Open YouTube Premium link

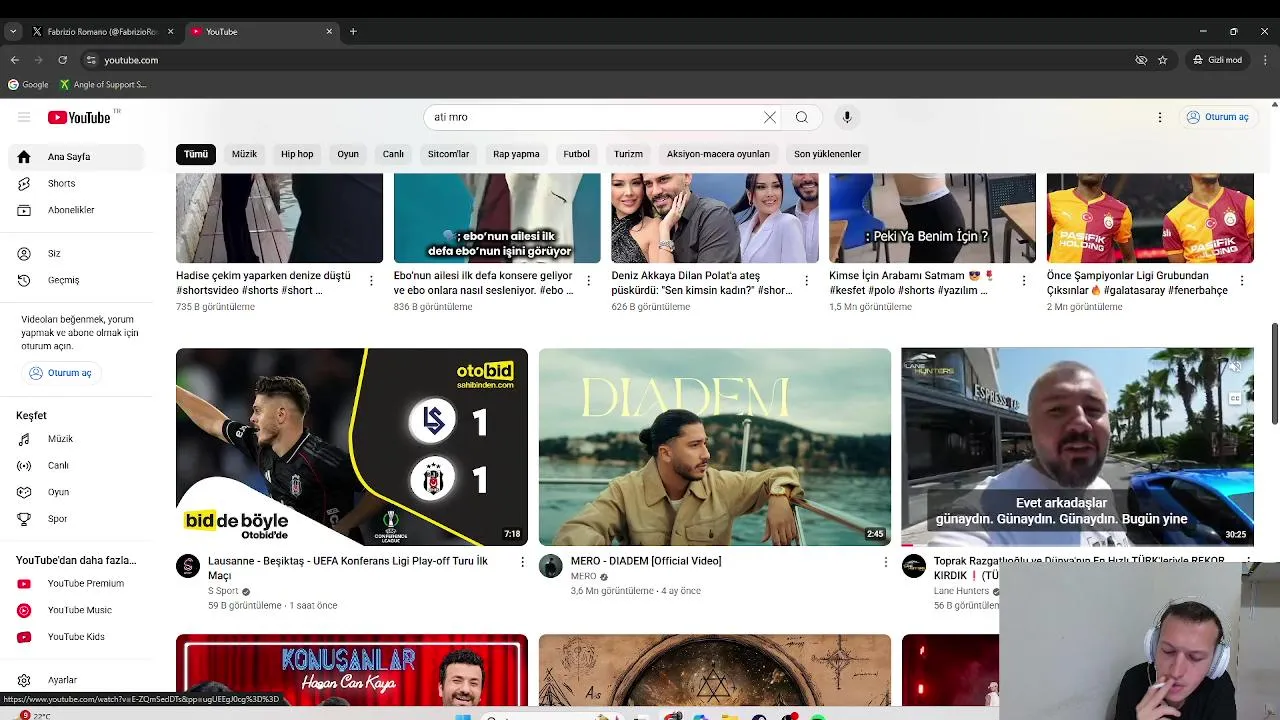(78, 583)
